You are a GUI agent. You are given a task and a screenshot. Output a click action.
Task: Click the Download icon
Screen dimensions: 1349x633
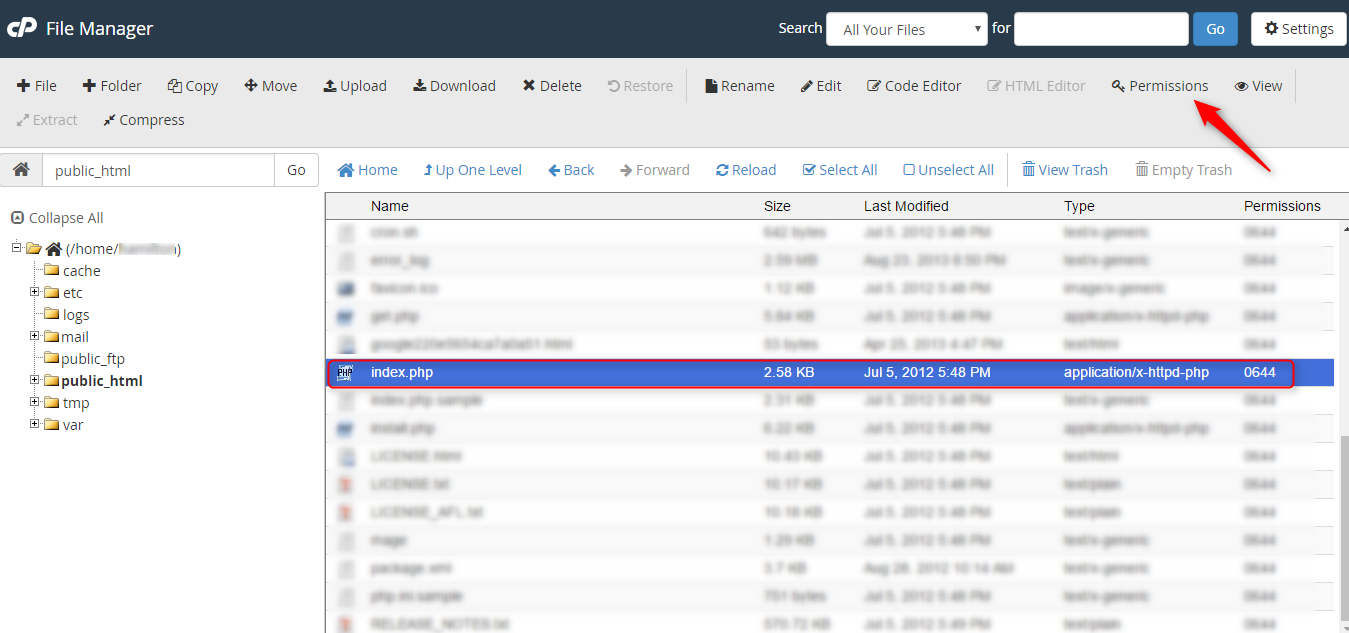coord(454,86)
